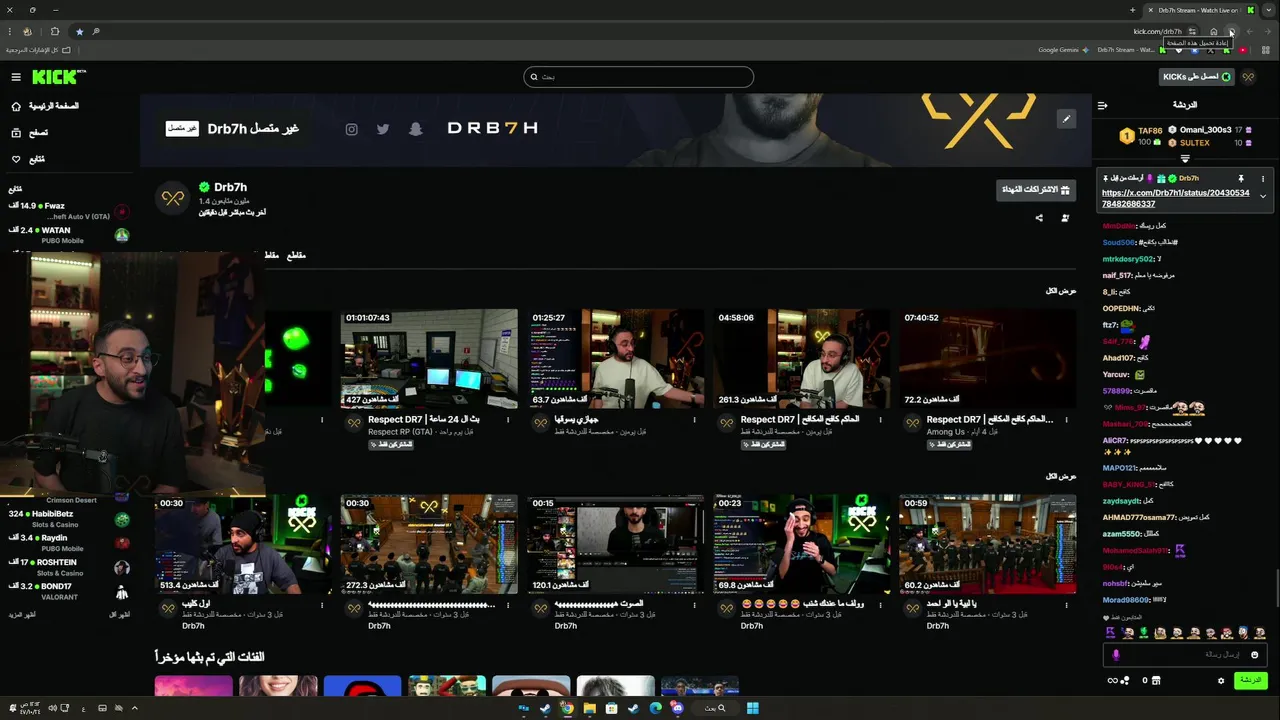Open the 04:58:06 video thumbnail
This screenshot has height=720, width=1280.
[801, 359]
